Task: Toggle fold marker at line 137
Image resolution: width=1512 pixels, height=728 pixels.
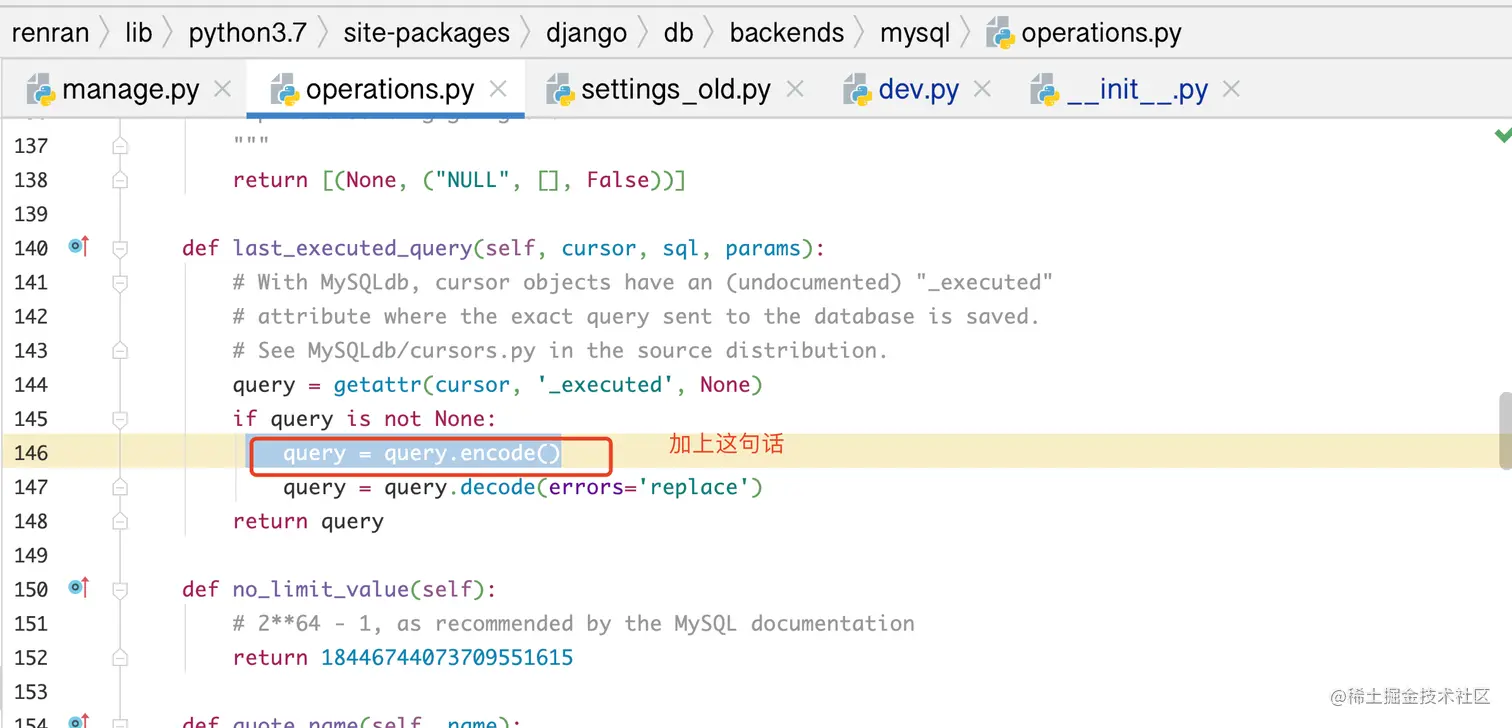Action: pos(120,146)
